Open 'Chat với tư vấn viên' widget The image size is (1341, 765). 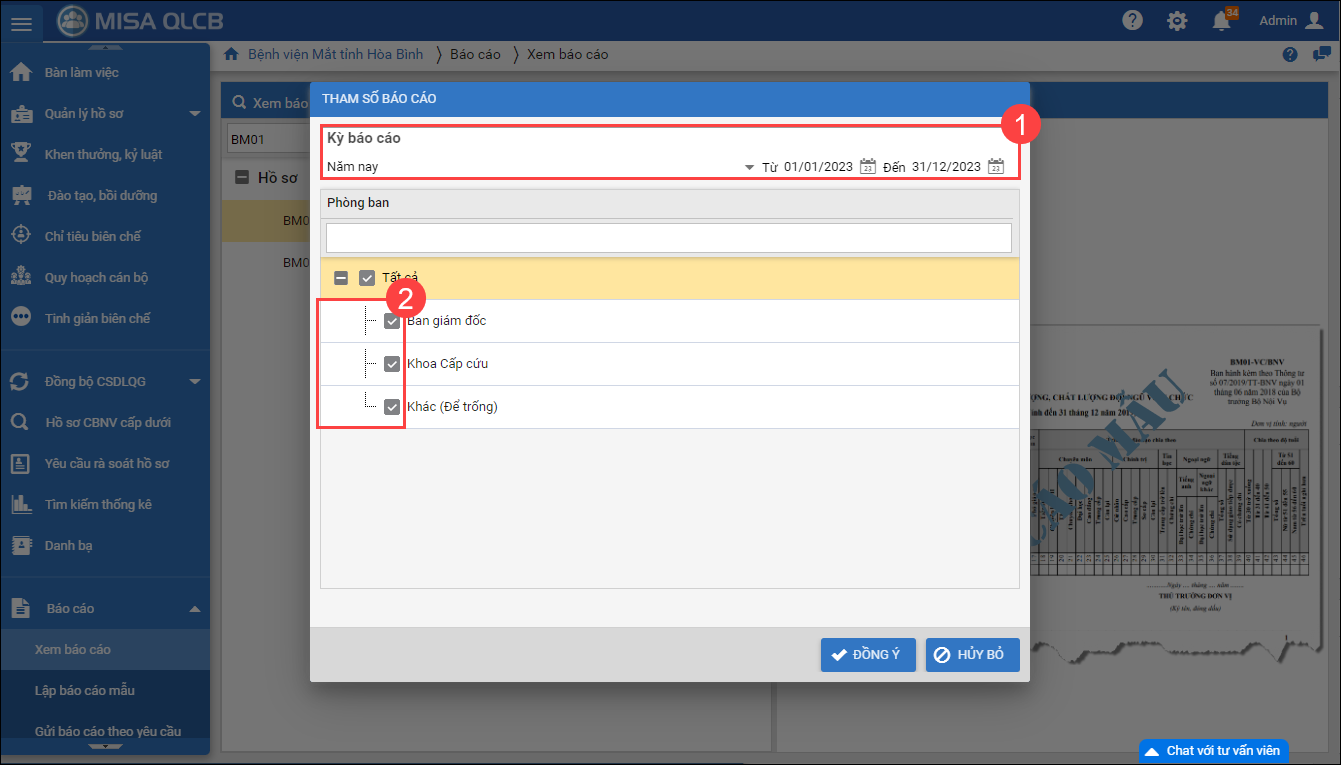(x=1213, y=751)
